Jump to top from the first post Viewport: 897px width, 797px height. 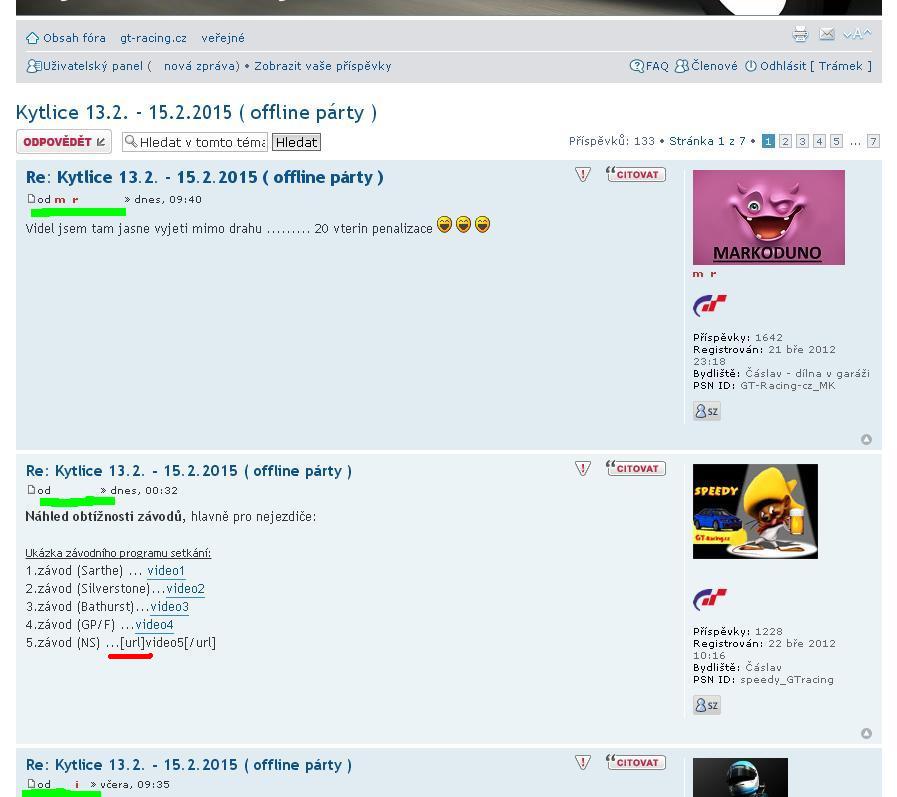coord(866,439)
